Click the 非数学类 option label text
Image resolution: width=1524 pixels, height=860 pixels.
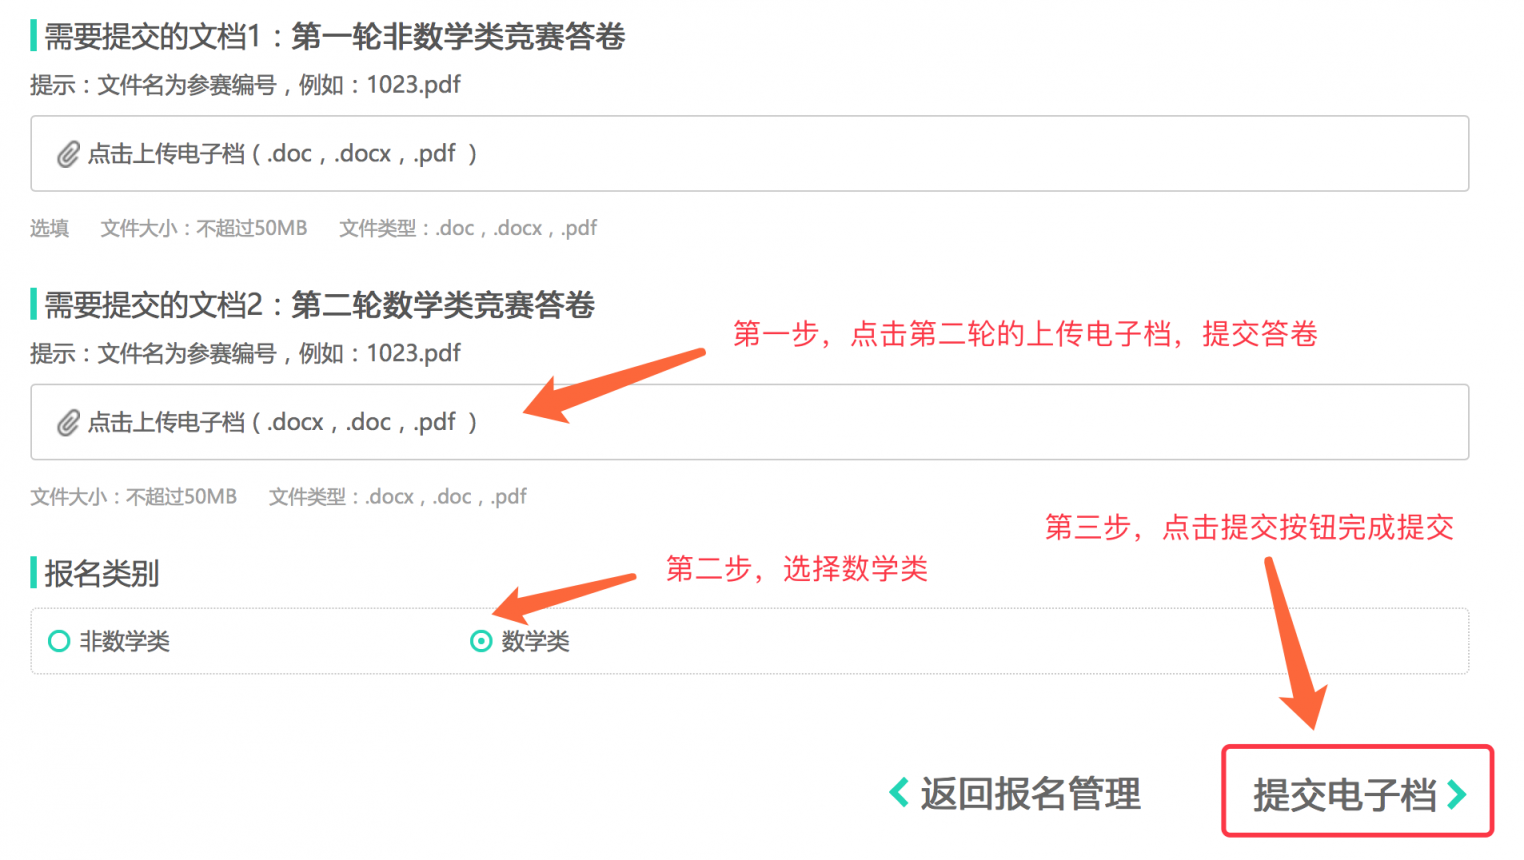(x=125, y=642)
